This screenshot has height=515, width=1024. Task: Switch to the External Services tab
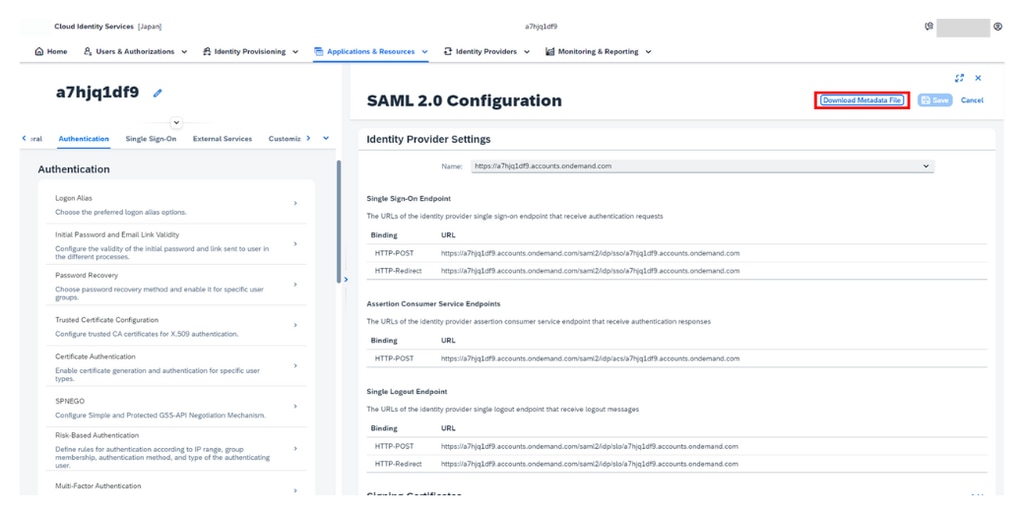[222, 139]
